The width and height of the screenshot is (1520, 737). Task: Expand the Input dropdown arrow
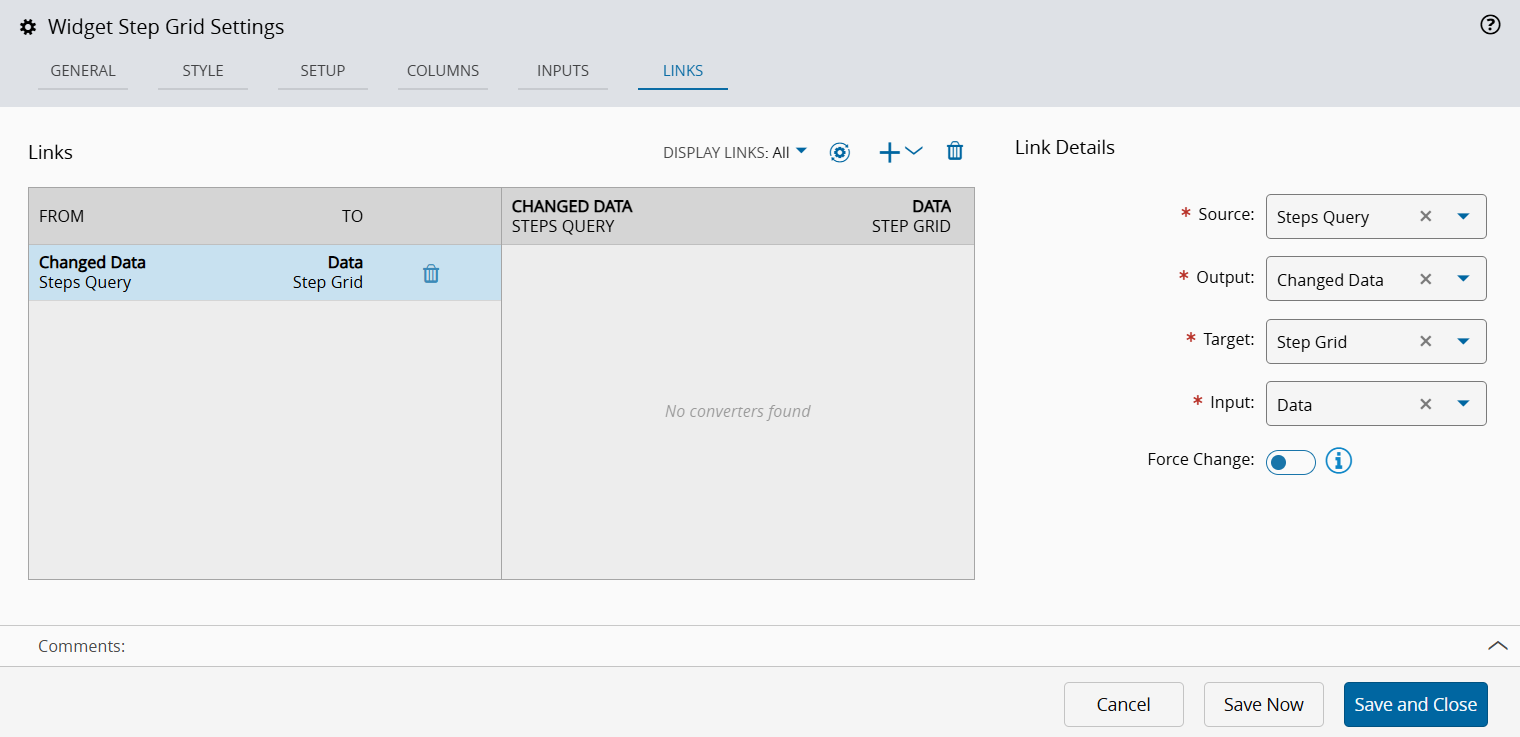coord(1463,404)
